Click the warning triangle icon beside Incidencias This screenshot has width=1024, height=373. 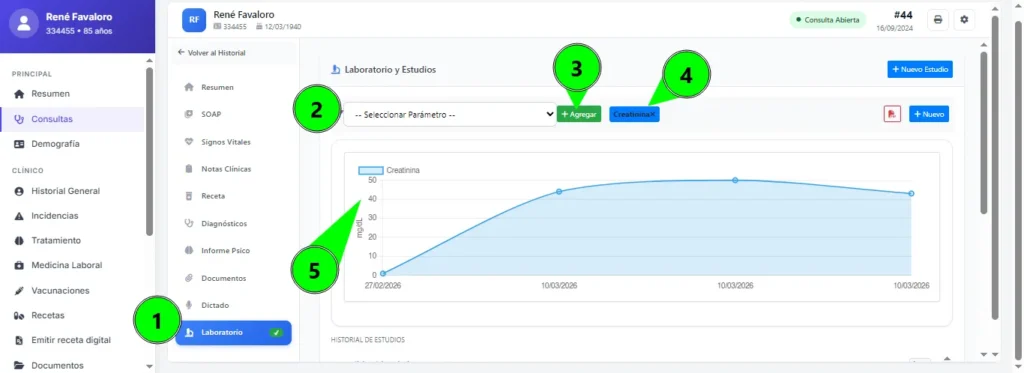(x=19, y=216)
